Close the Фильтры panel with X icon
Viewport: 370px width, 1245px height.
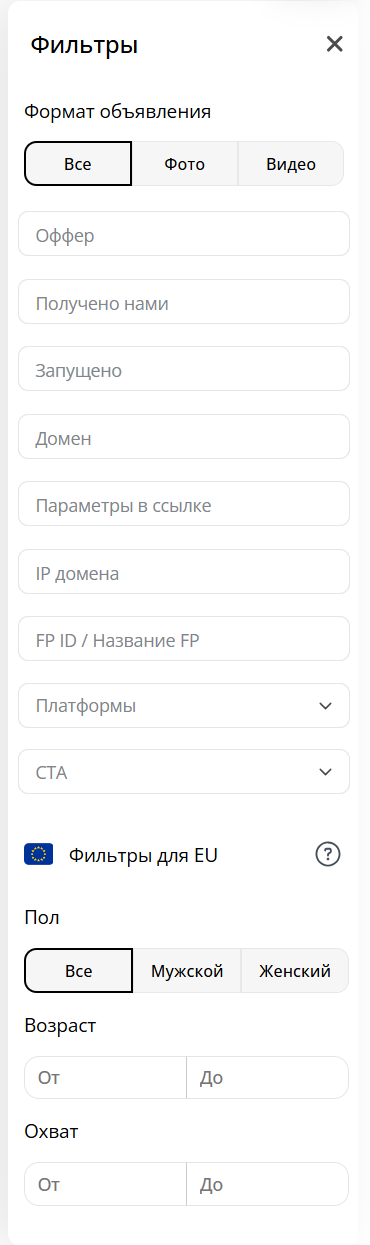pos(334,44)
